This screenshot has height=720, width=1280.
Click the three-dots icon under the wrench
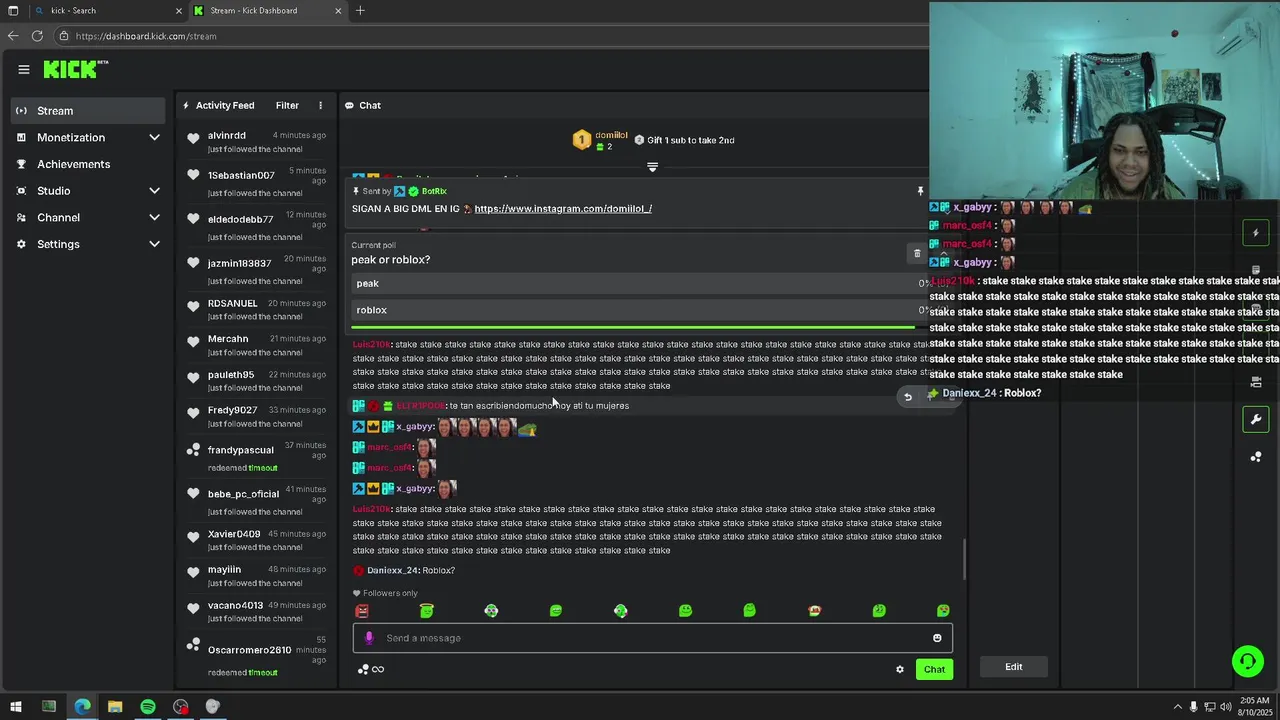point(1256,457)
